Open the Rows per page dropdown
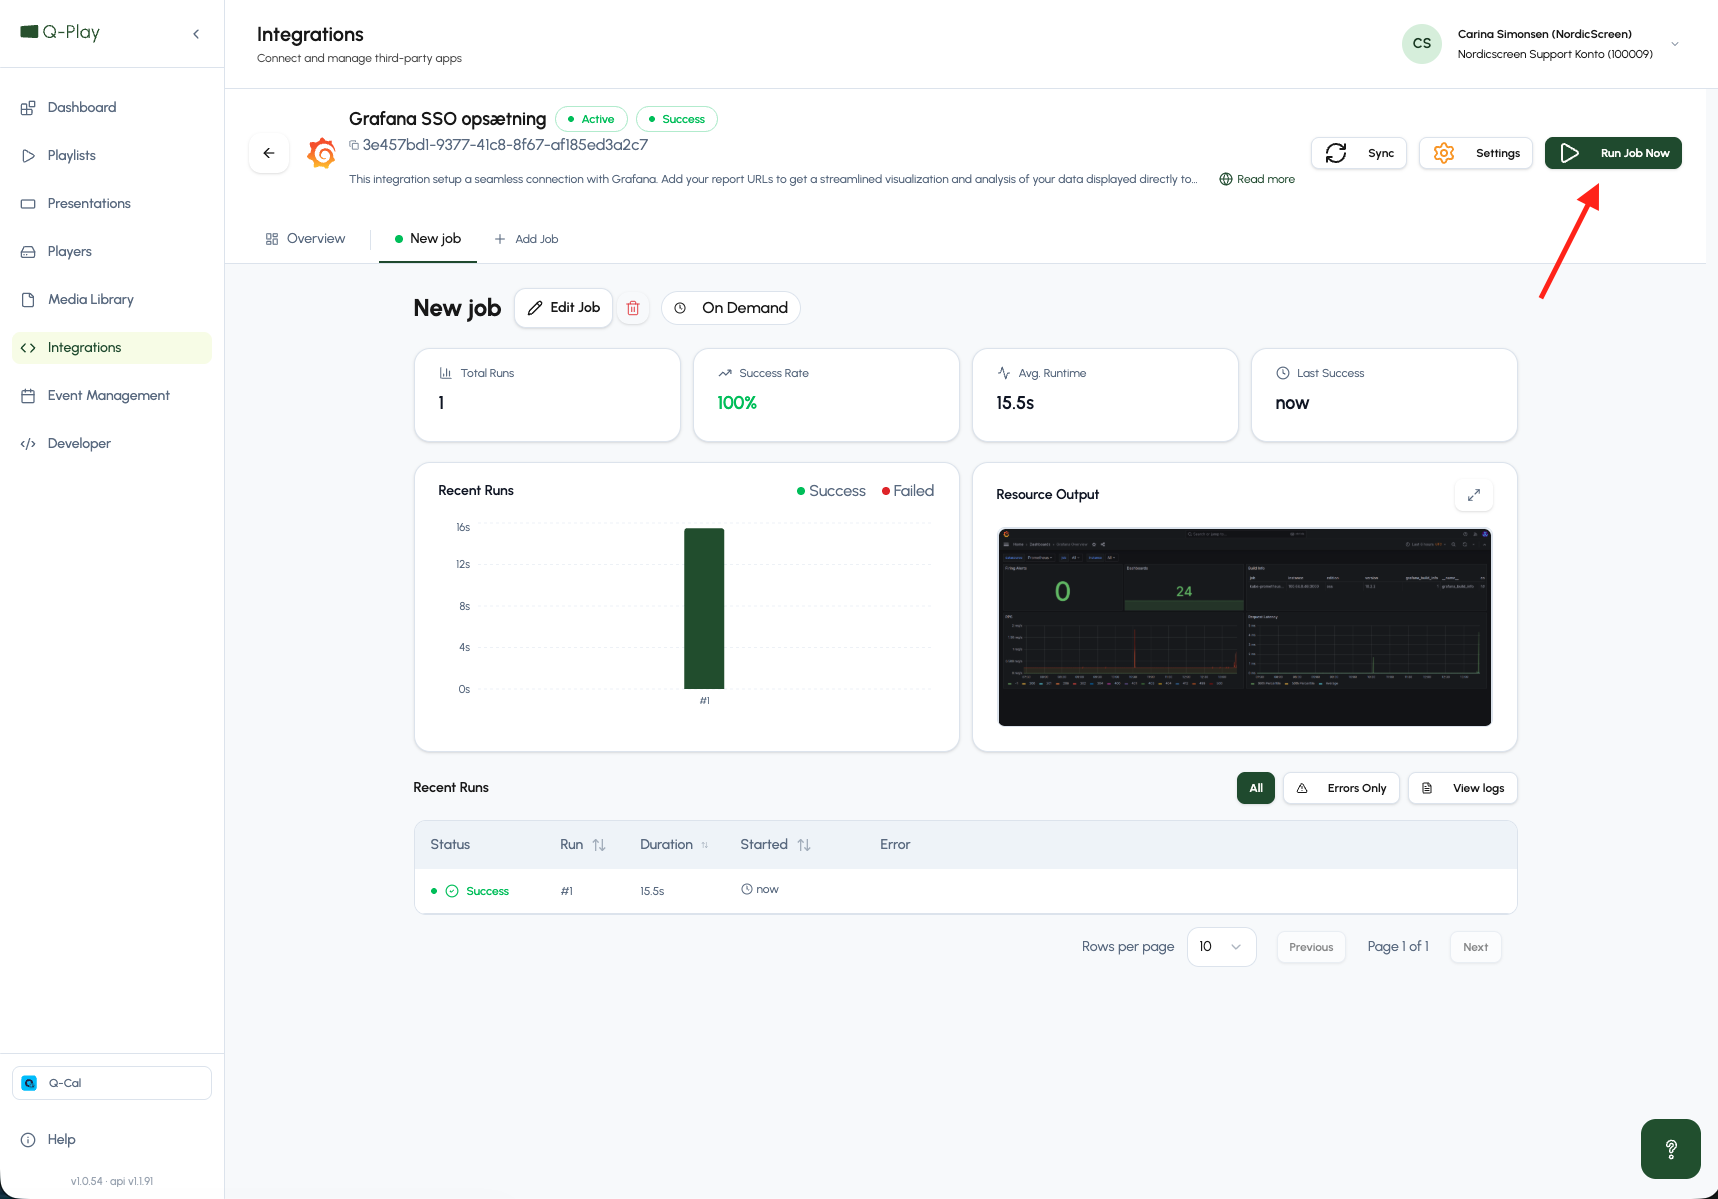Image resolution: width=1718 pixels, height=1199 pixels. tap(1222, 947)
